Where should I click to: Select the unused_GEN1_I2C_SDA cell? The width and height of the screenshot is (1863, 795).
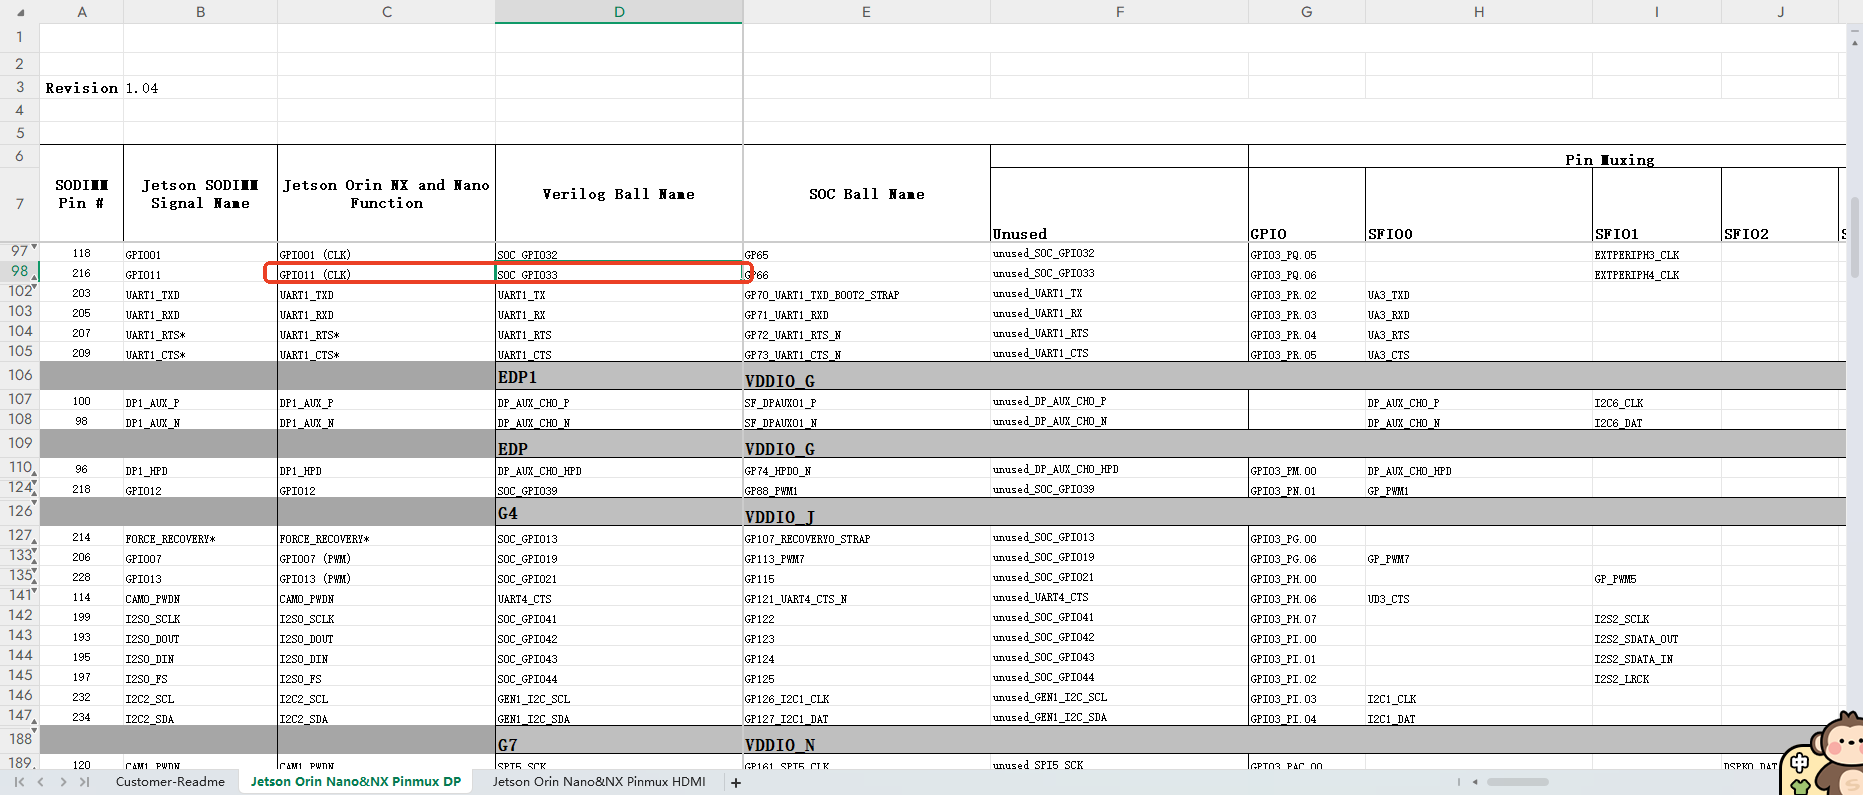[1119, 717]
